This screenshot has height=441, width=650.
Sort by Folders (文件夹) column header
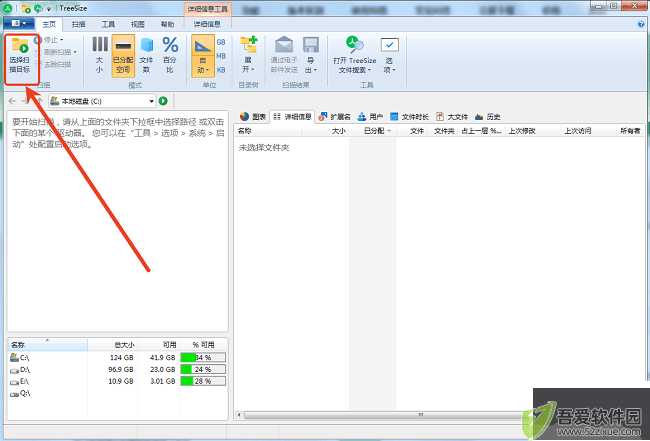click(442, 131)
